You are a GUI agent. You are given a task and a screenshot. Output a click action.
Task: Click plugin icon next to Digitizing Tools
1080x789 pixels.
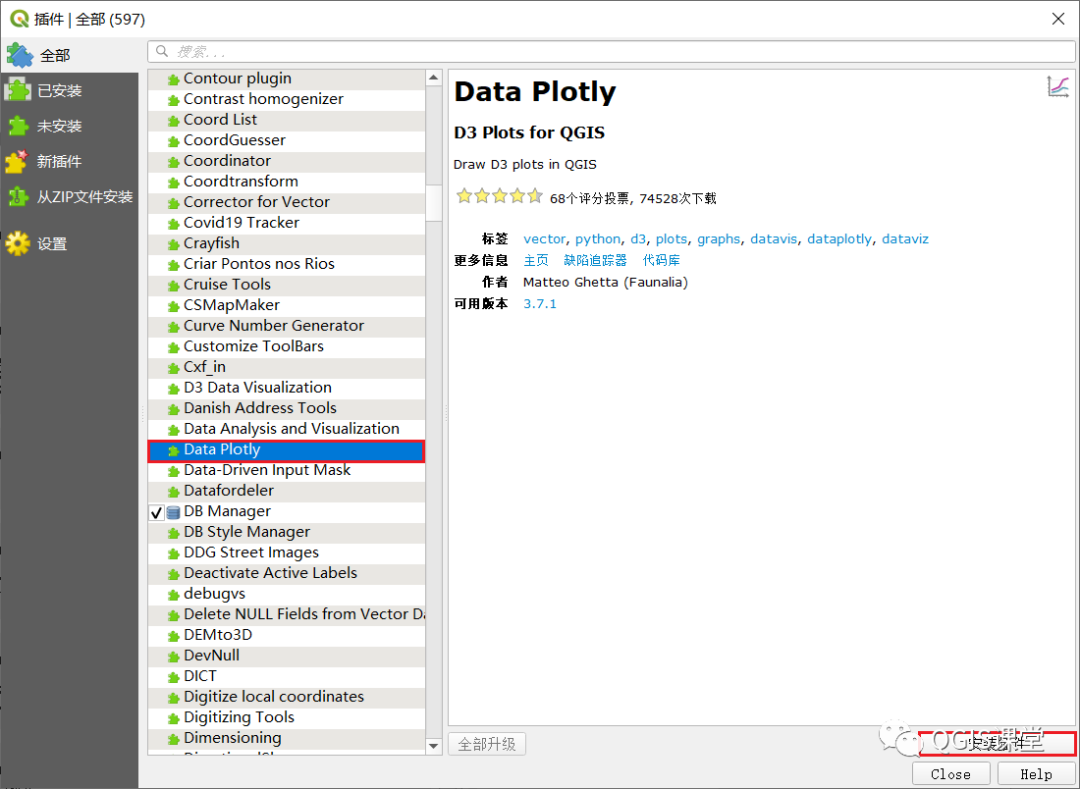pyautogui.click(x=174, y=719)
